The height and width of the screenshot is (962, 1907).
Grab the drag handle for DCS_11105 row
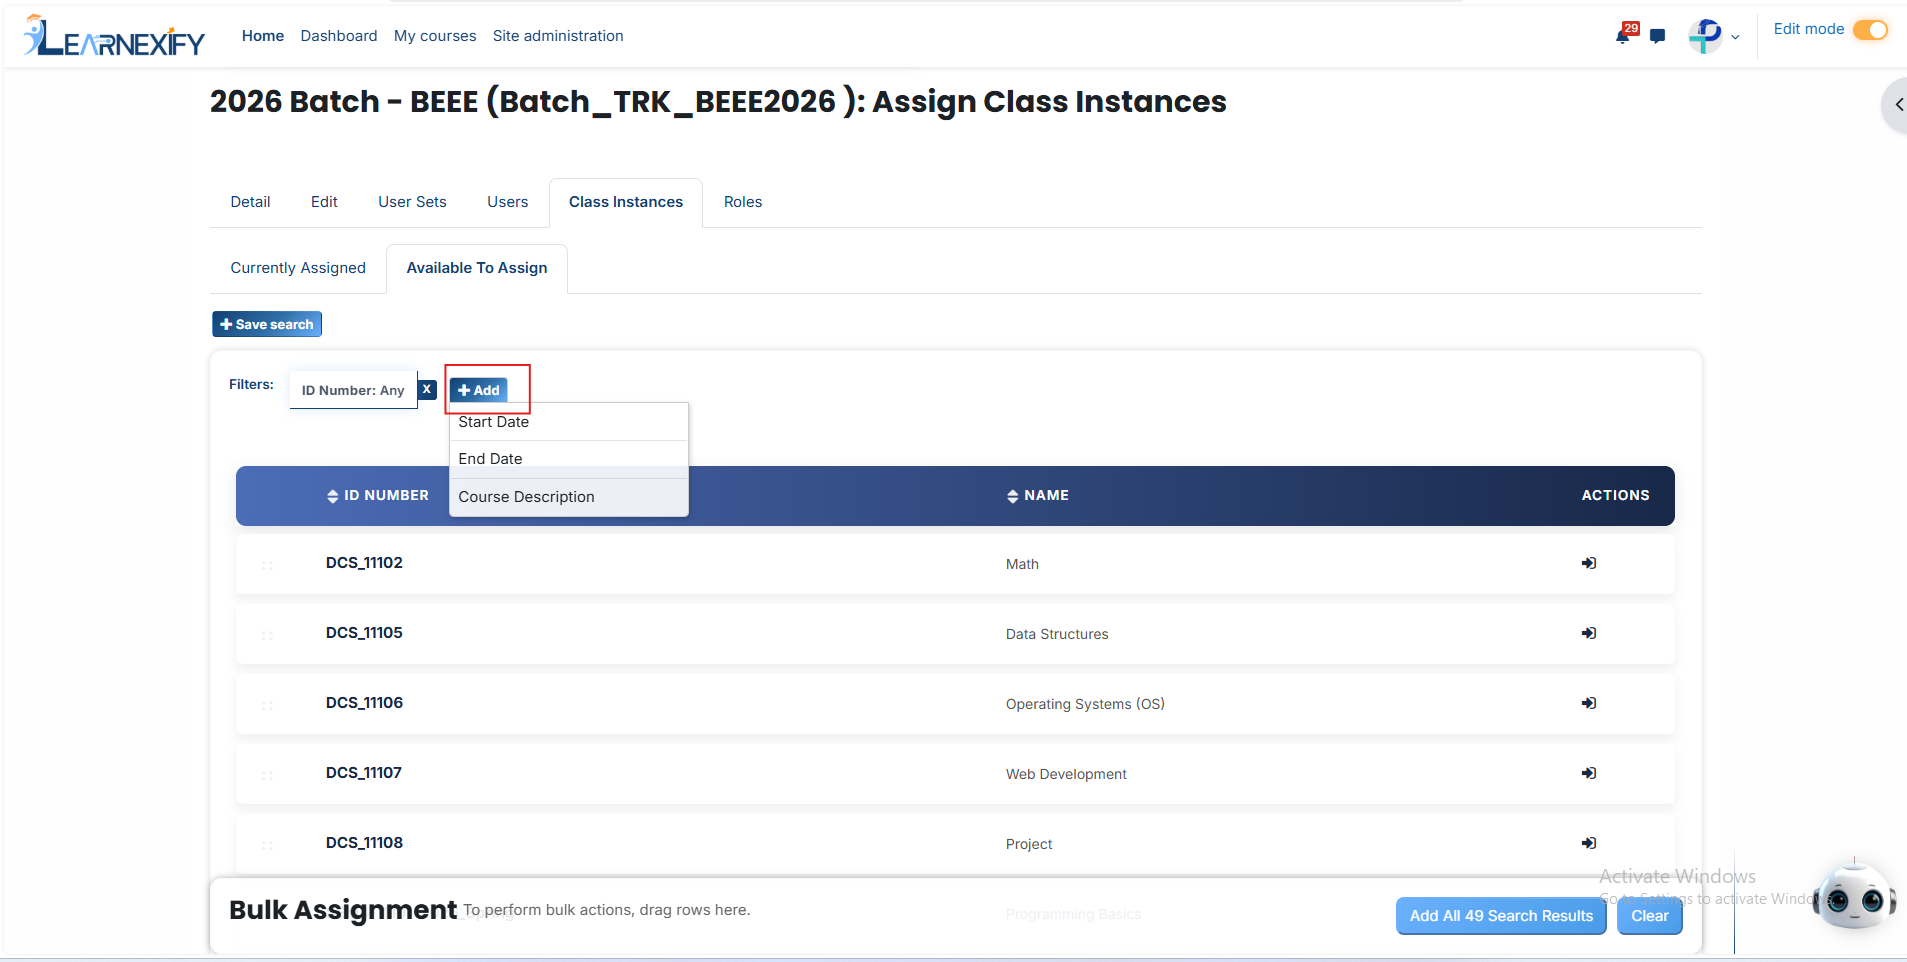267,635
